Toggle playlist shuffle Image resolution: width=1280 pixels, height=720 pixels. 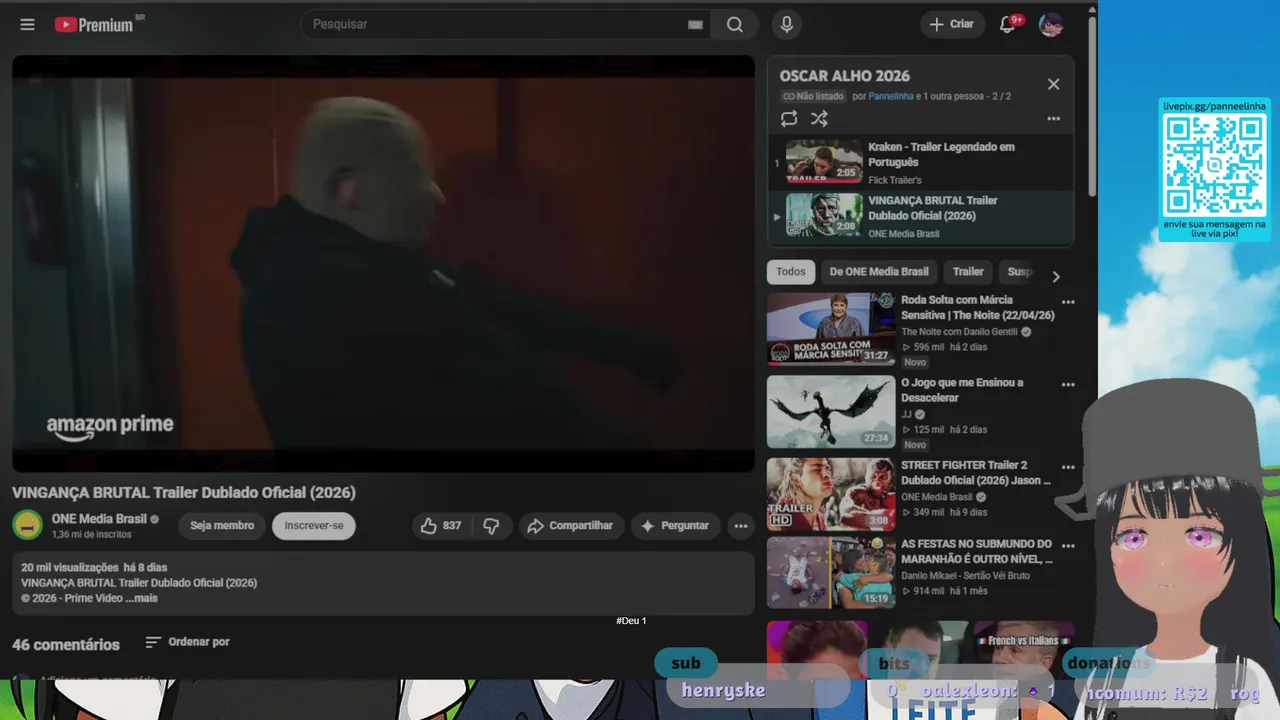(x=819, y=119)
